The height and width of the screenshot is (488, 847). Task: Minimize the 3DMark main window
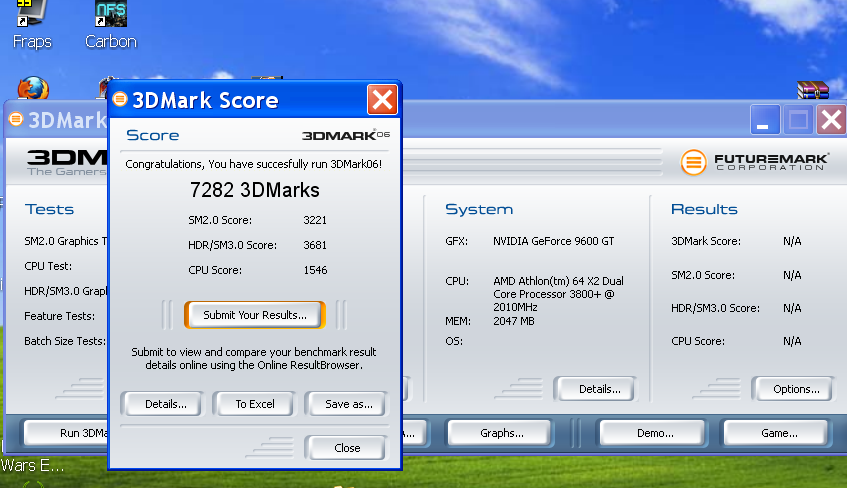(764, 119)
